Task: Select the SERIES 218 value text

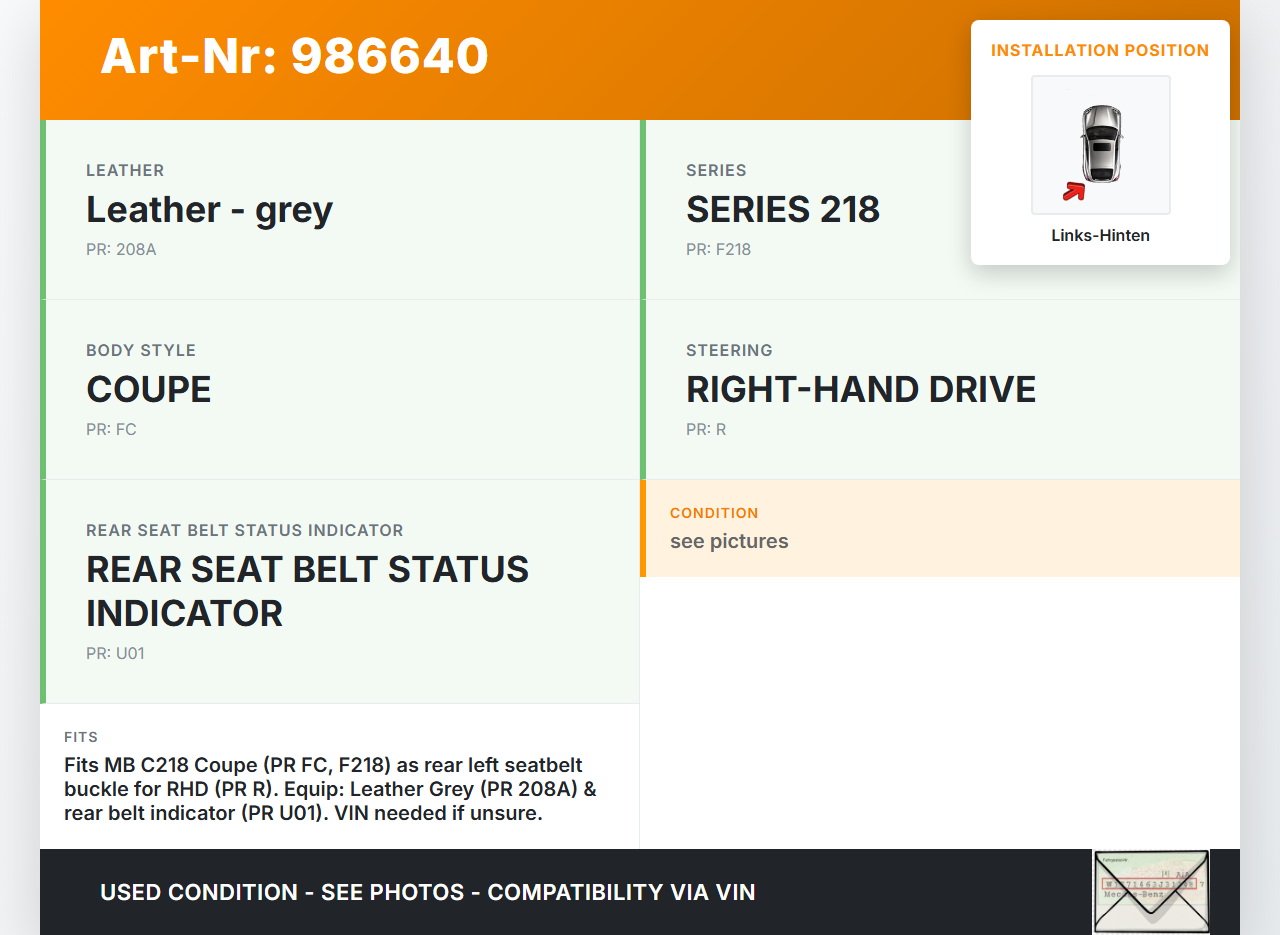Action: tap(782, 210)
